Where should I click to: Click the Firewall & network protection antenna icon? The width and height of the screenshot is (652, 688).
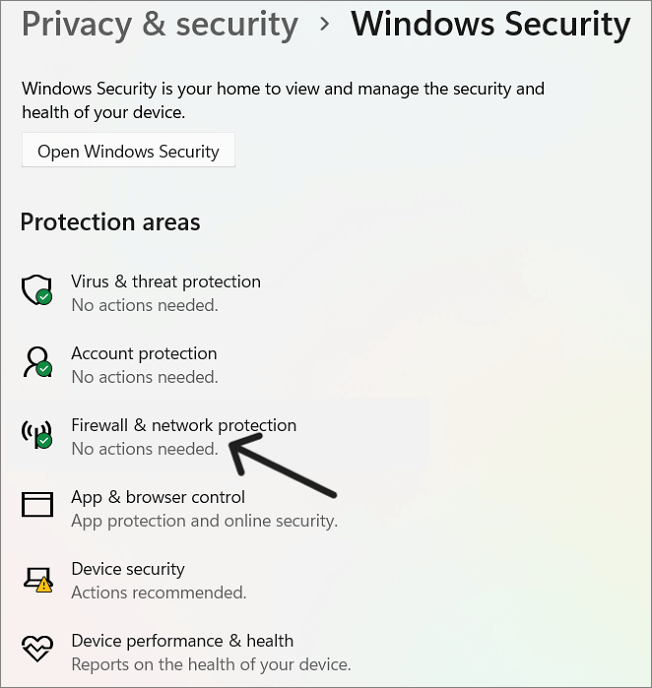tap(37, 434)
